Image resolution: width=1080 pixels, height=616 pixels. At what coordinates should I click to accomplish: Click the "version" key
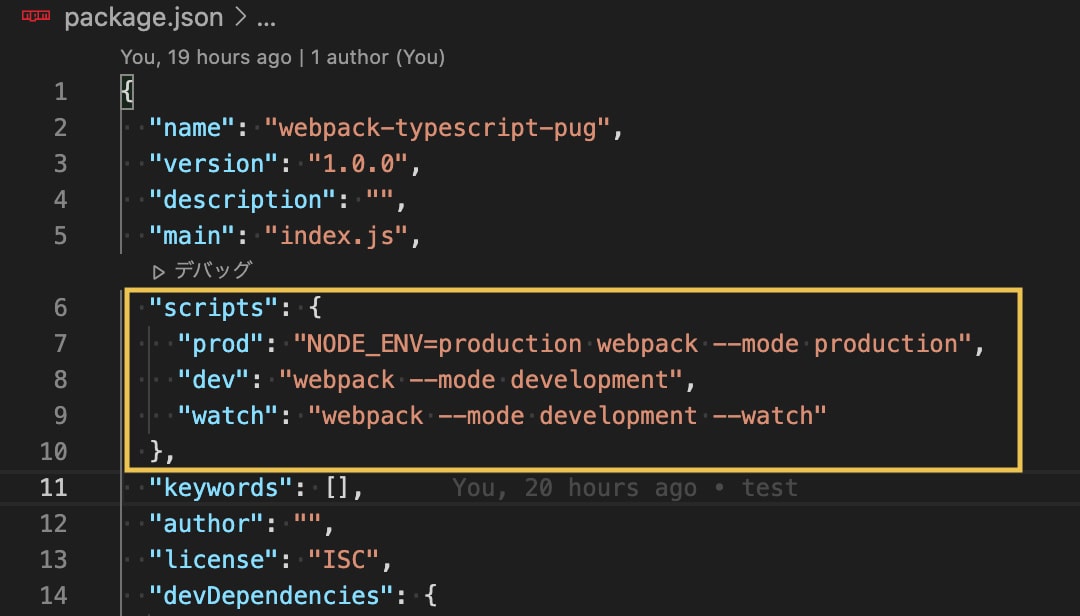[214, 164]
